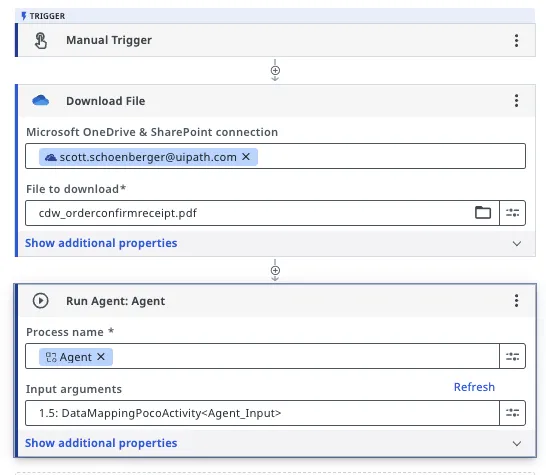Click Refresh for input arguments
This screenshot has width=546, height=475.
click(x=474, y=387)
